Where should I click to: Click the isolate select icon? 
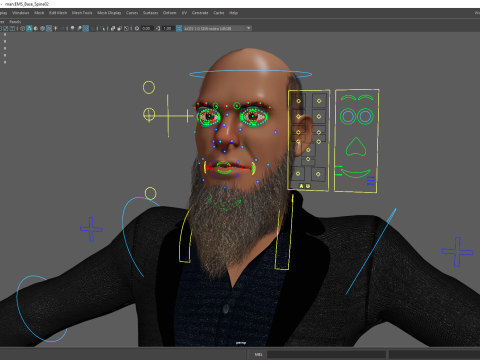(x=102, y=28)
